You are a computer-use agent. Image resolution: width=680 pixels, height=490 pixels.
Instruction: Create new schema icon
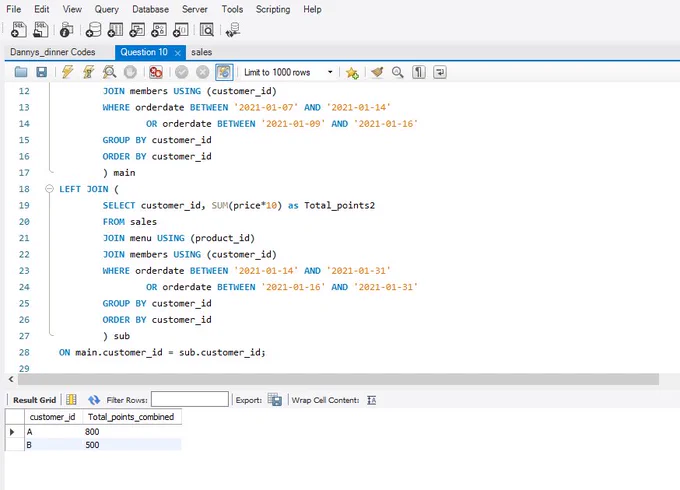(93, 30)
